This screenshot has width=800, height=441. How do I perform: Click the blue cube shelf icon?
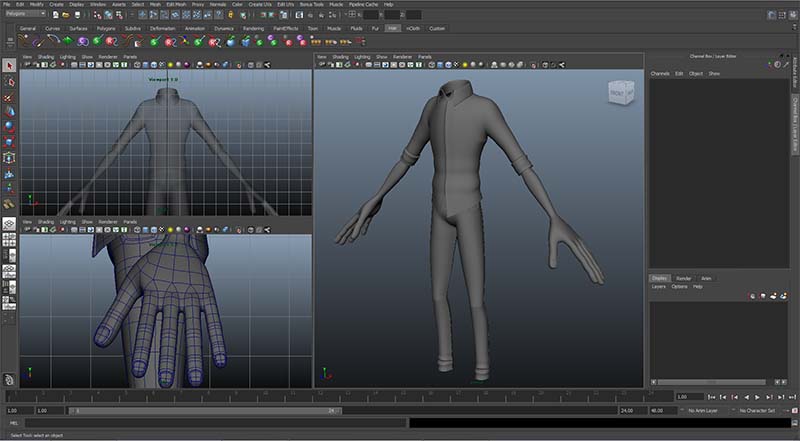(246, 41)
